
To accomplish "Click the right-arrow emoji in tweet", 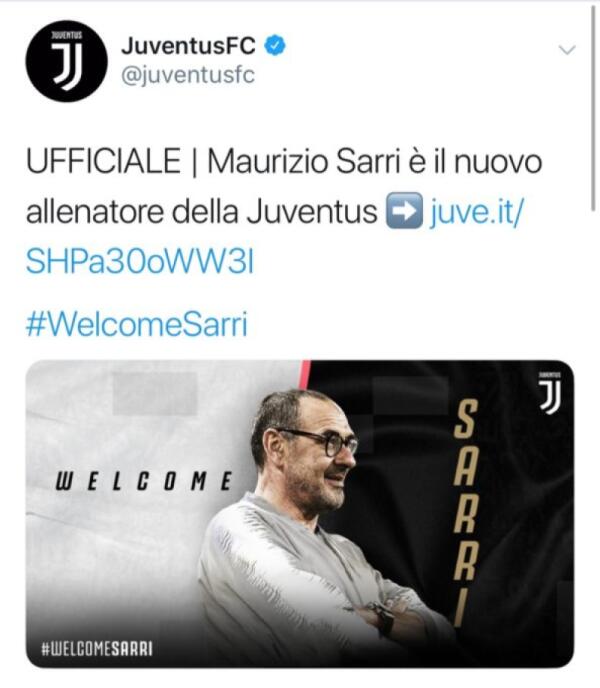I will tap(404, 211).
